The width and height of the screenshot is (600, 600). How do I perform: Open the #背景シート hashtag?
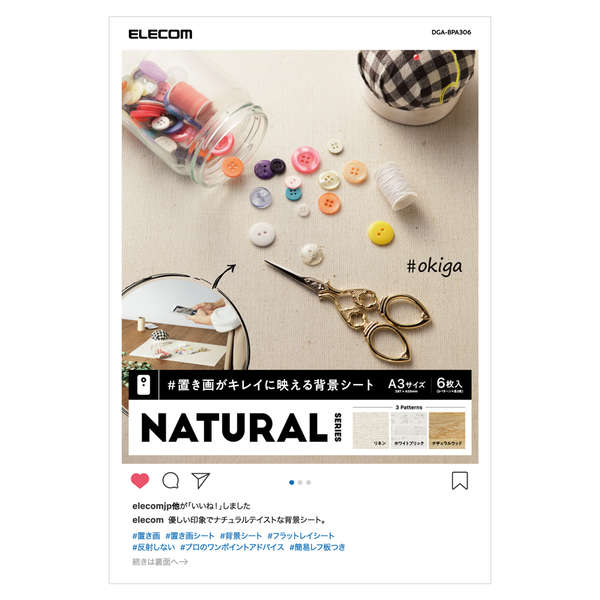click(241, 536)
